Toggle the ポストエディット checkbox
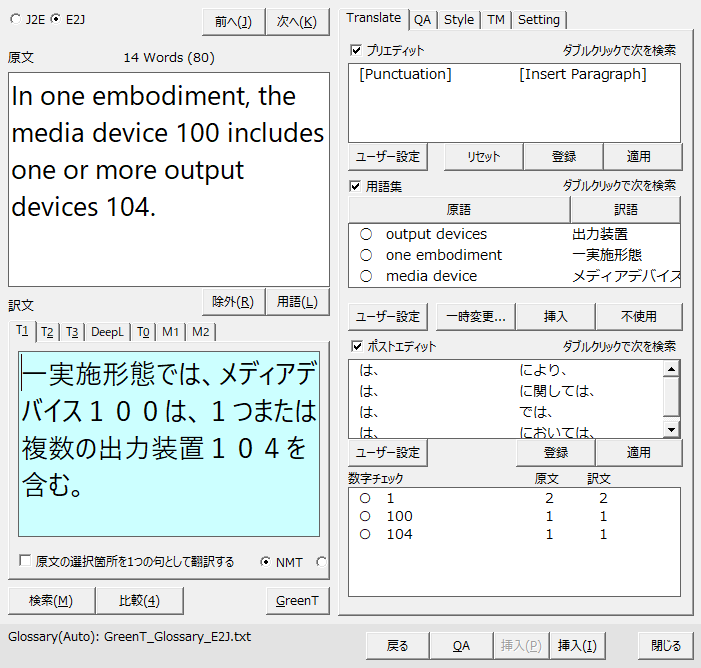The image size is (701, 668). click(356, 347)
